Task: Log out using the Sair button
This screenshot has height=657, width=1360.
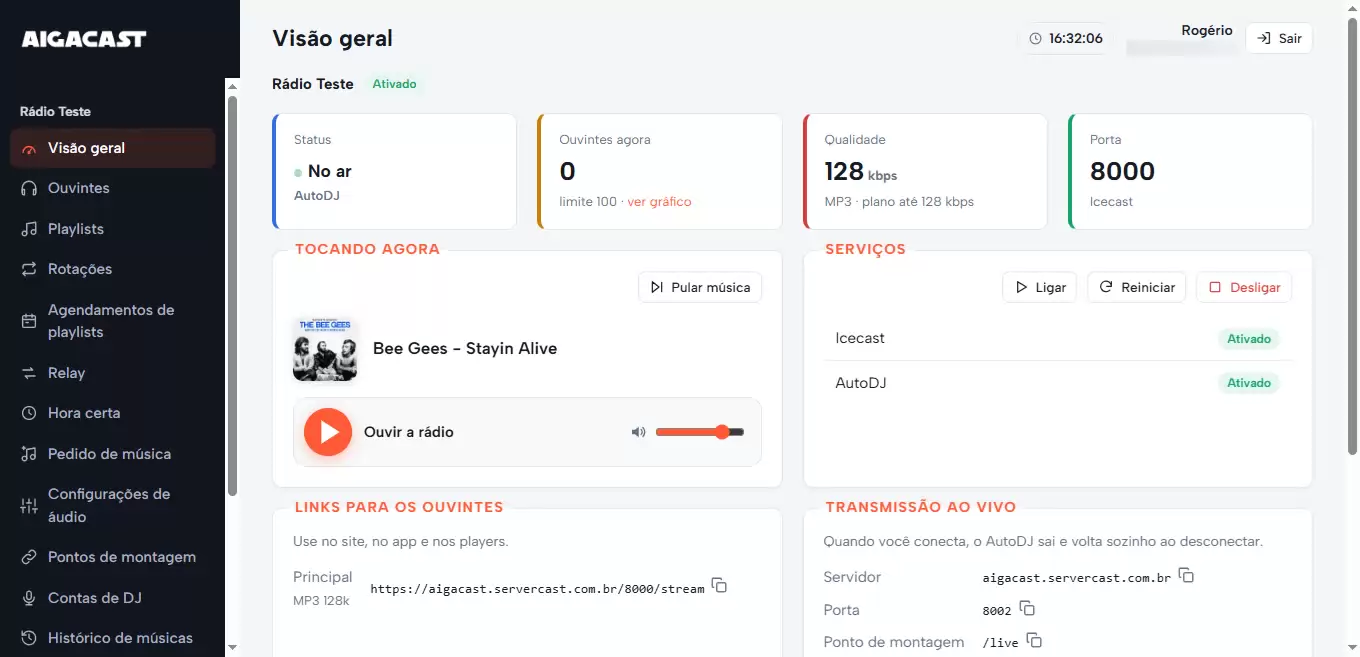Action: tap(1279, 38)
